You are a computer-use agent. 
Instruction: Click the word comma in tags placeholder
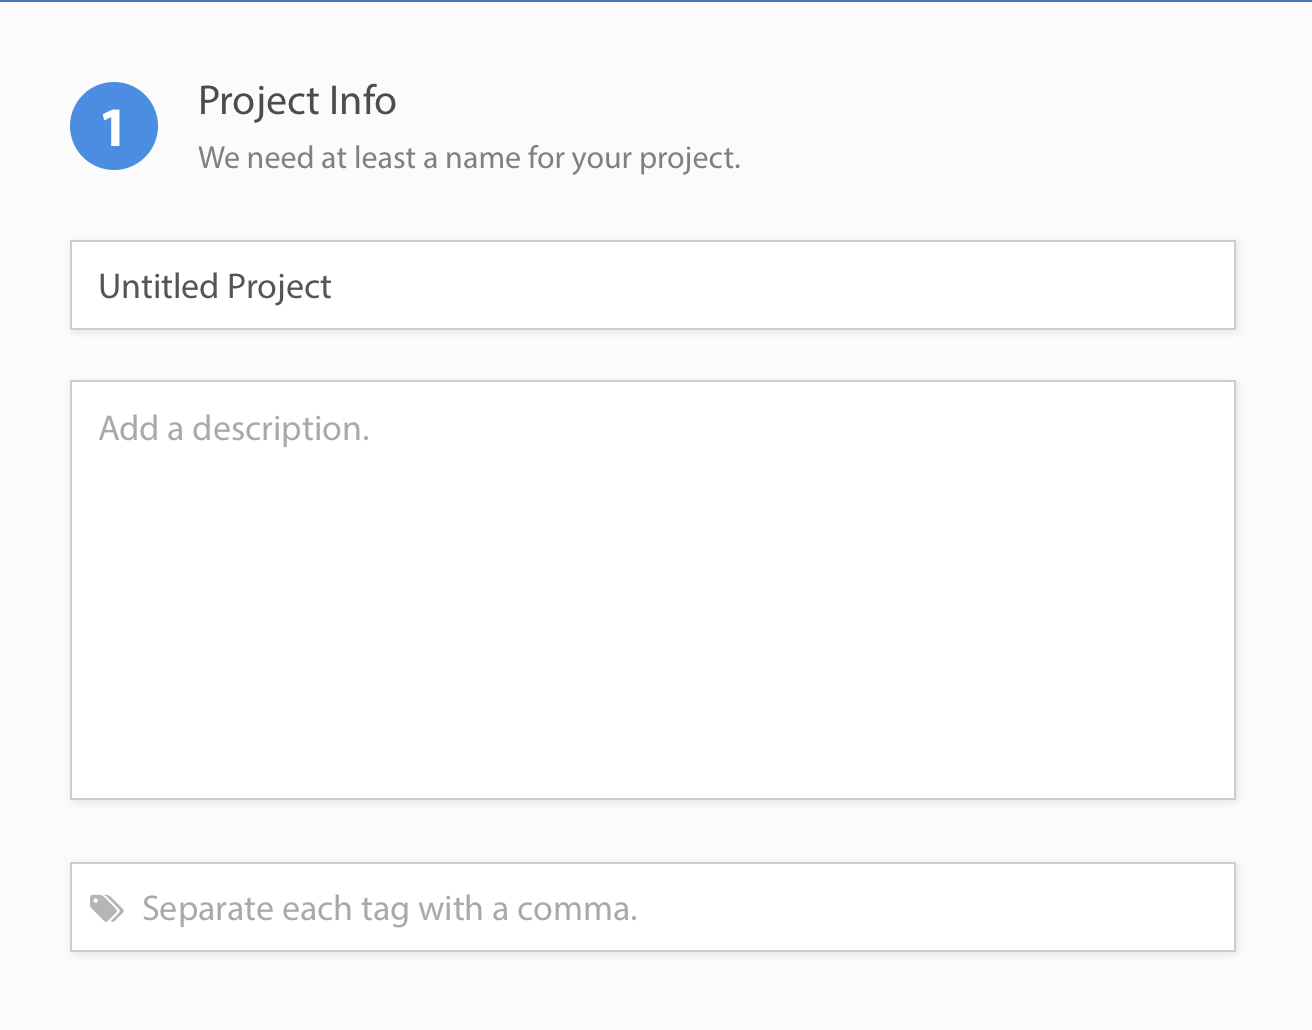(x=577, y=910)
